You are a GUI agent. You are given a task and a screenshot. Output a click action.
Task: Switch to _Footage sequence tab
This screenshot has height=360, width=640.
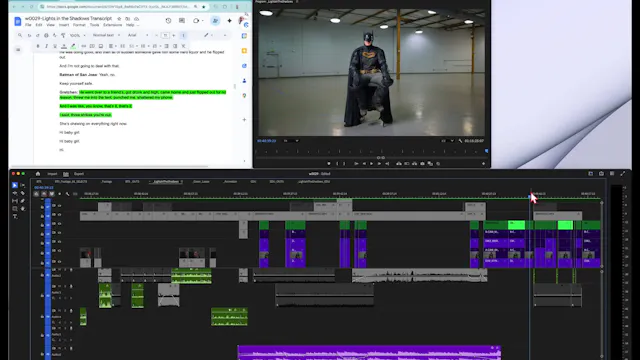[x=107, y=182]
